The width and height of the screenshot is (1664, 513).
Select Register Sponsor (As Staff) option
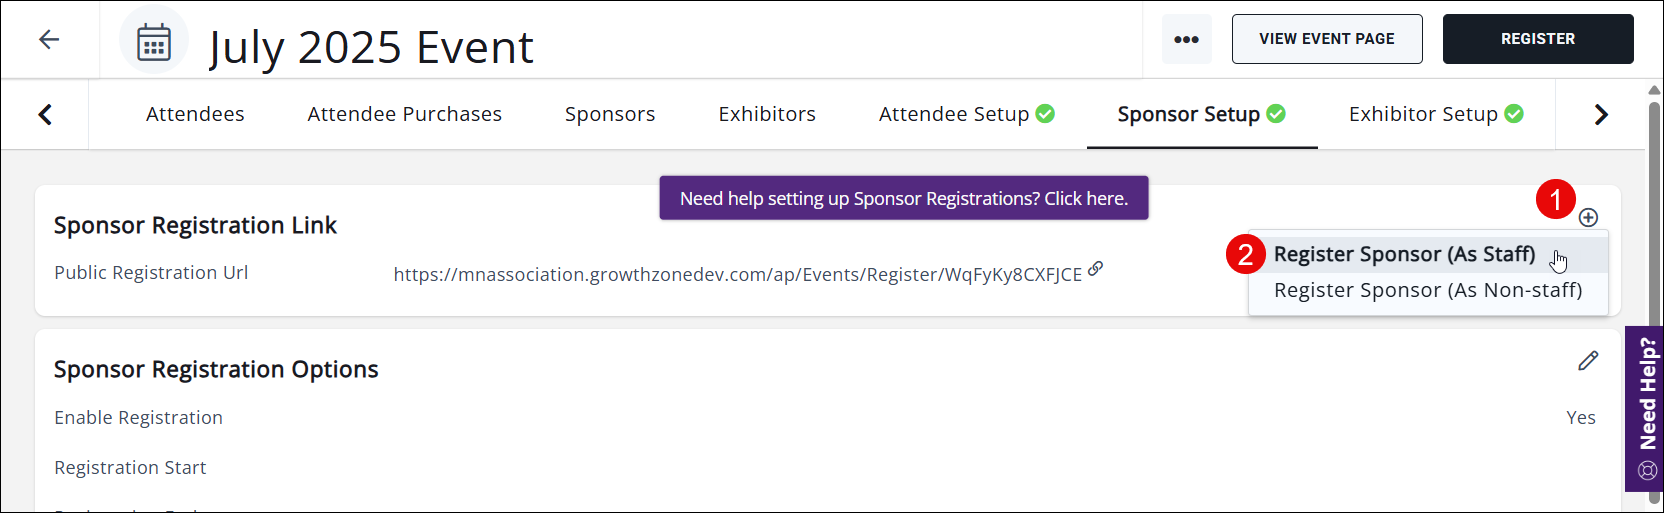click(1404, 254)
